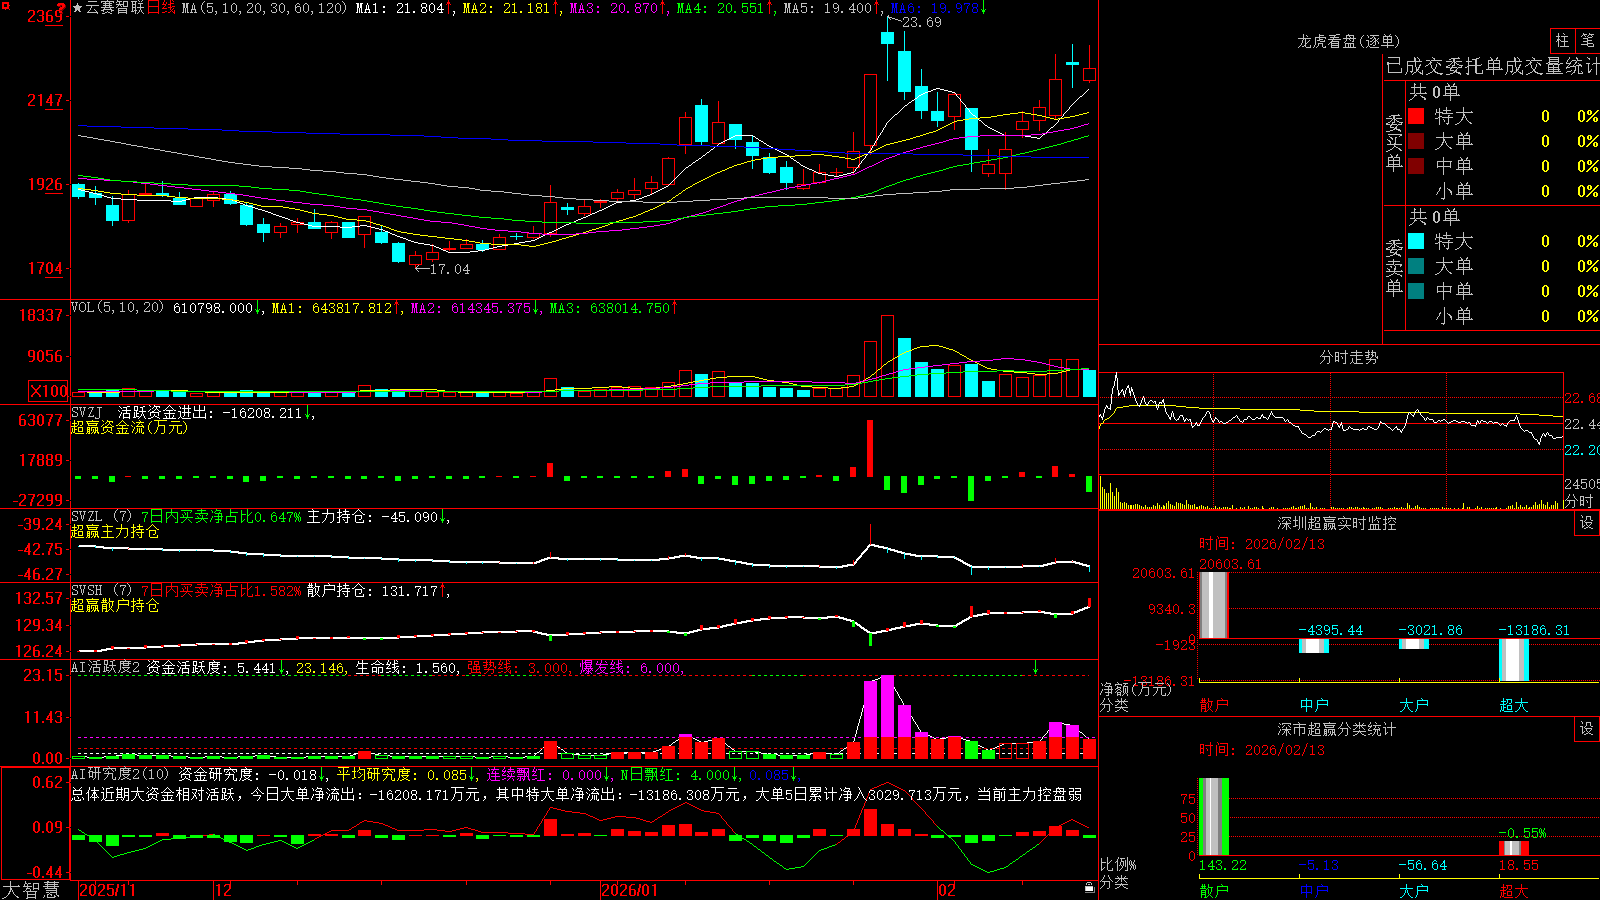This screenshot has width=1600, height=900.
Task: Click the 时间: 2026/02/13 in 实时监控
Action: click(1262, 544)
